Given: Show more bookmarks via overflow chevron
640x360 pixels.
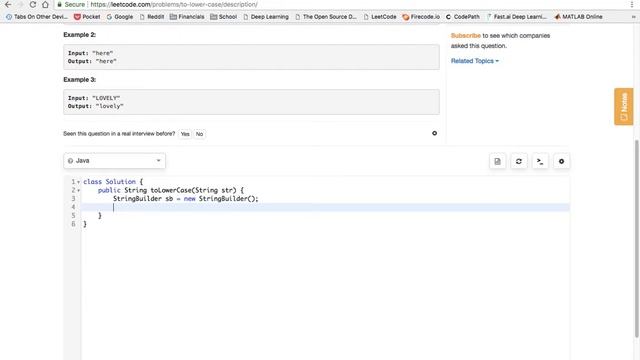Looking at the screenshot, I should 633,17.
